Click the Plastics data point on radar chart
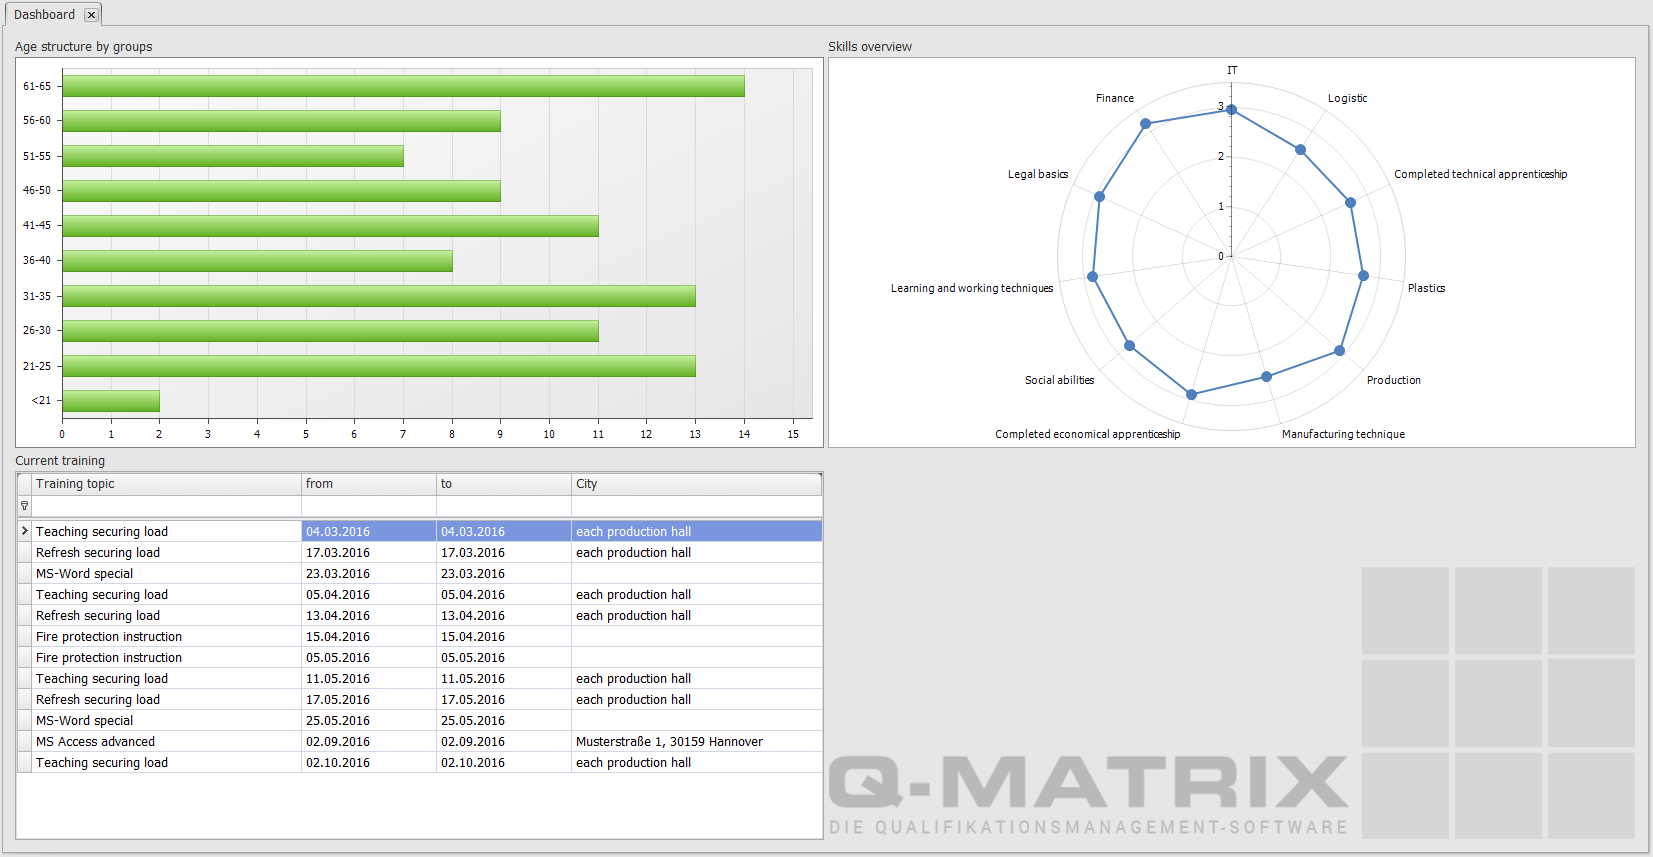 click(x=1363, y=276)
